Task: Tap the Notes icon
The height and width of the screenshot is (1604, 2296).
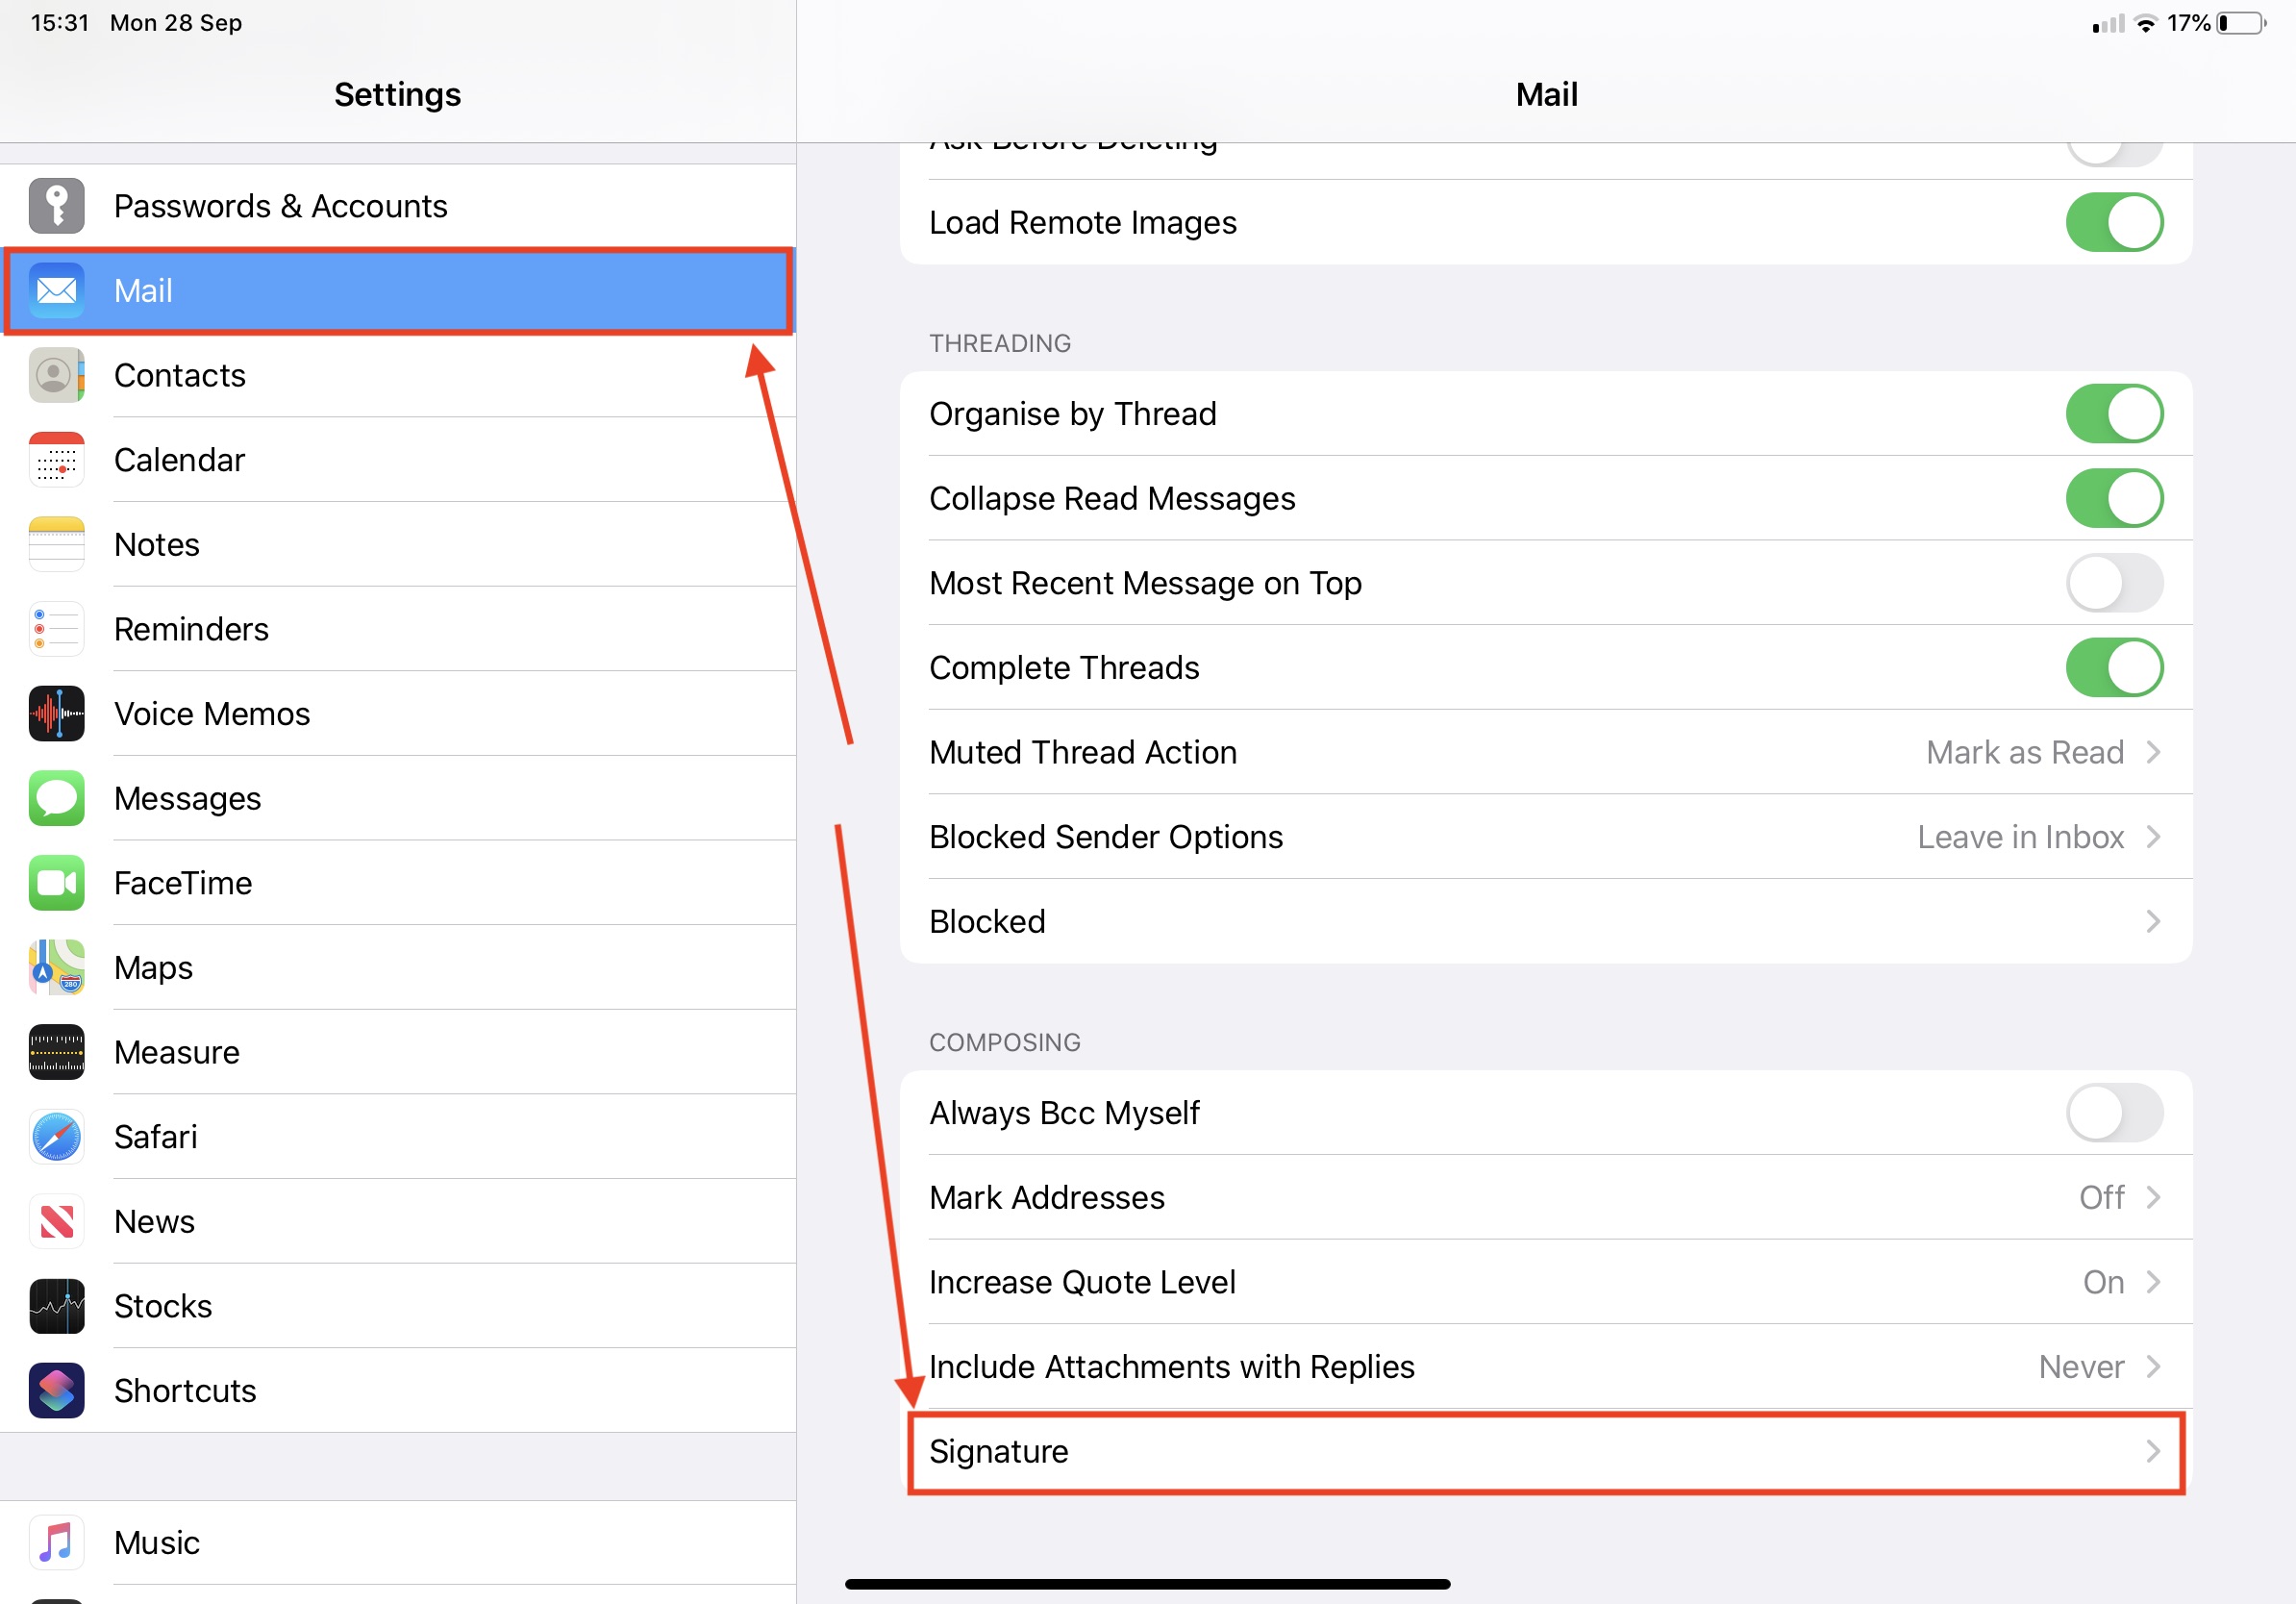Action: pyautogui.click(x=56, y=545)
